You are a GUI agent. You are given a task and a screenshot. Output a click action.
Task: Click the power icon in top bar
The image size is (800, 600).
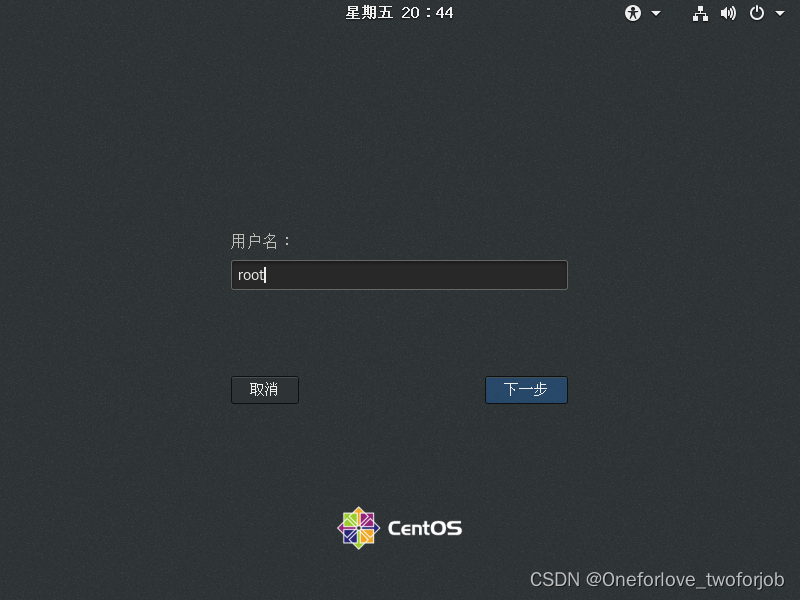click(757, 13)
